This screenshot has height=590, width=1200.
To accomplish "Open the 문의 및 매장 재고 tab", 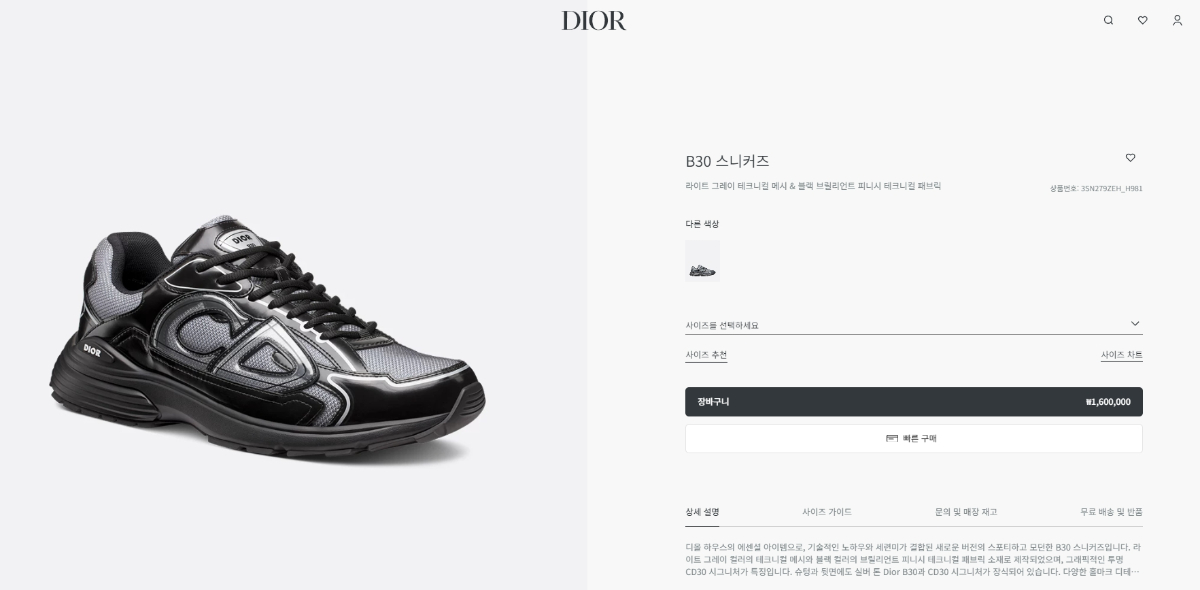I will click(x=966, y=512).
